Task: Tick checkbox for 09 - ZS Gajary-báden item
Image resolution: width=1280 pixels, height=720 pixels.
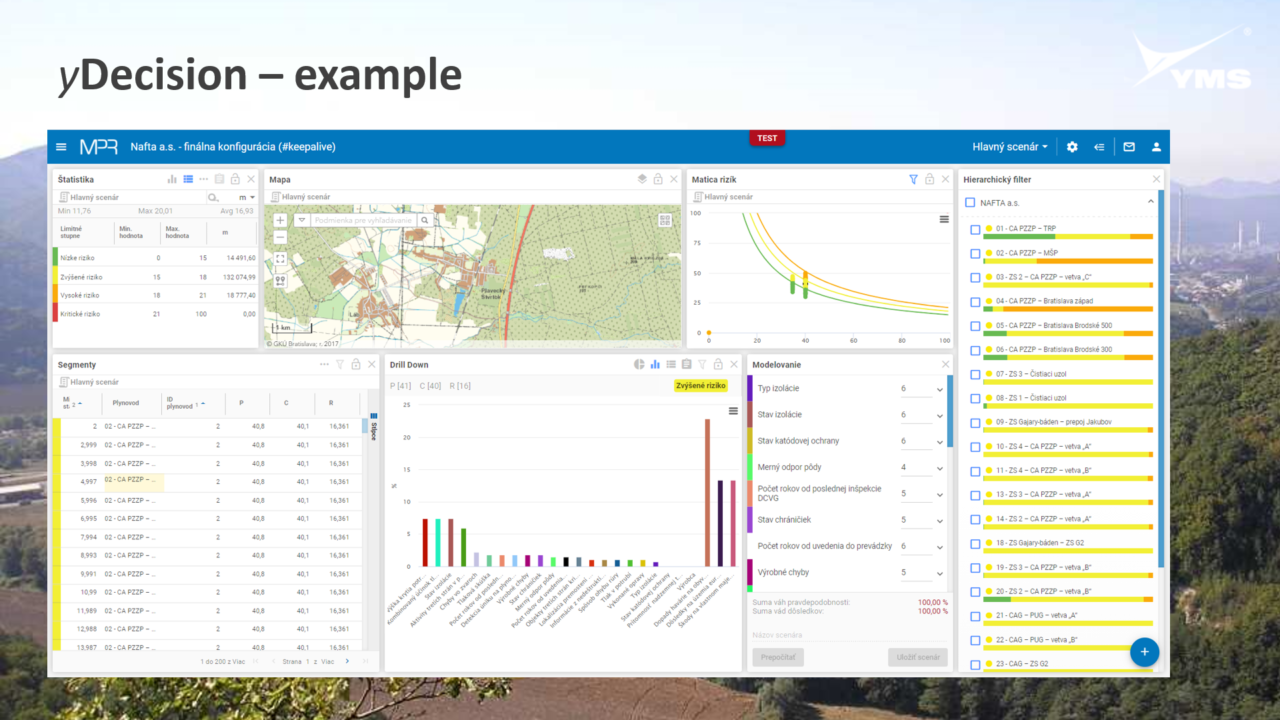Action: pyautogui.click(x=976, y=421)
